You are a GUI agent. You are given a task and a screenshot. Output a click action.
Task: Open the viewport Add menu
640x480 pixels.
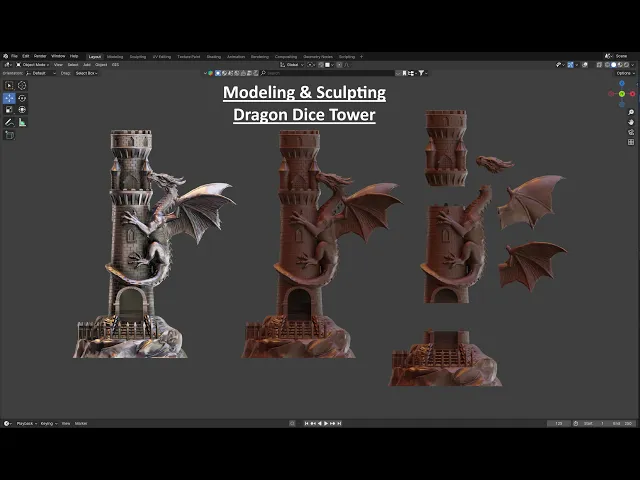click(87, 64)
